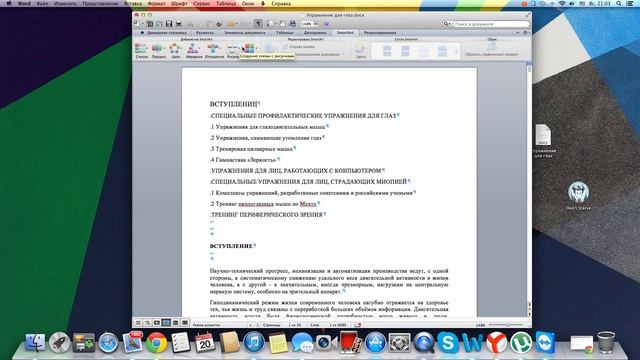This screenshot has width=640, height=360.
Task: Click heading .ТРЕНИНГ ПЕРИФЕРИЧЕСКОГО ЗРЕНИЯ in document
Action: point(267,214)
